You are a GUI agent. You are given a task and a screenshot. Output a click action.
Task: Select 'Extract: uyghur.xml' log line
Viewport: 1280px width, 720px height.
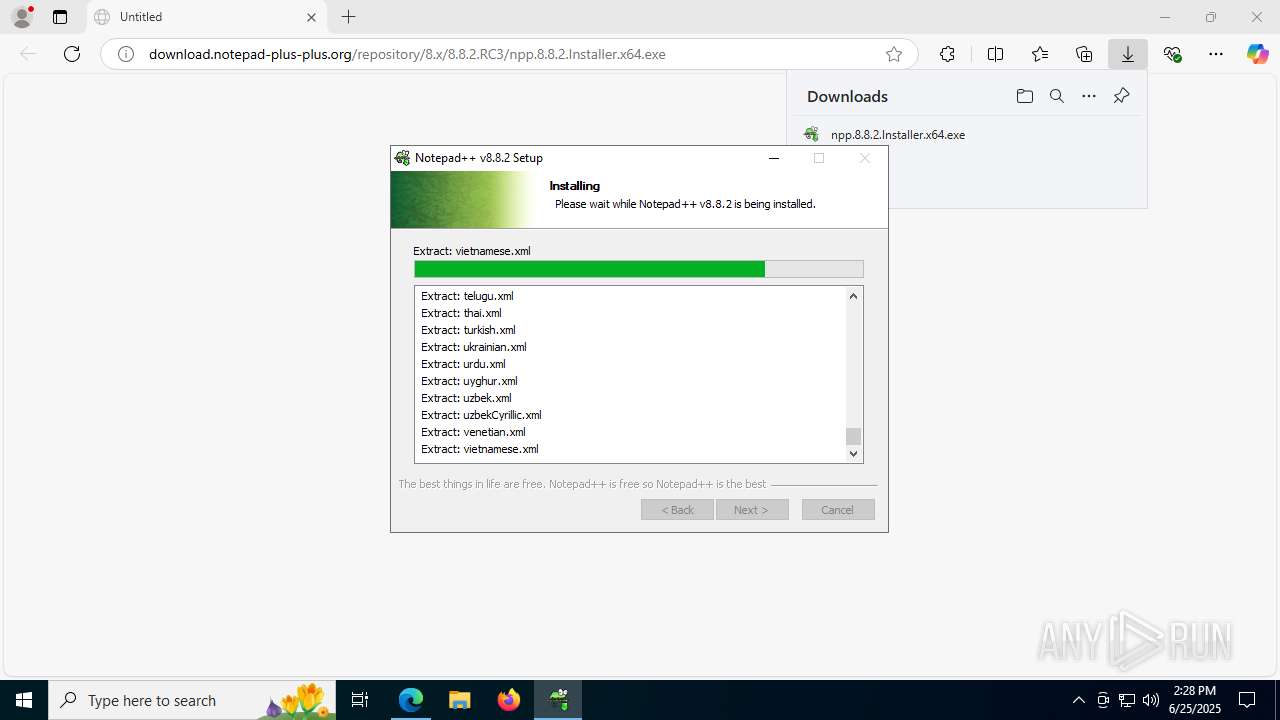469,381
